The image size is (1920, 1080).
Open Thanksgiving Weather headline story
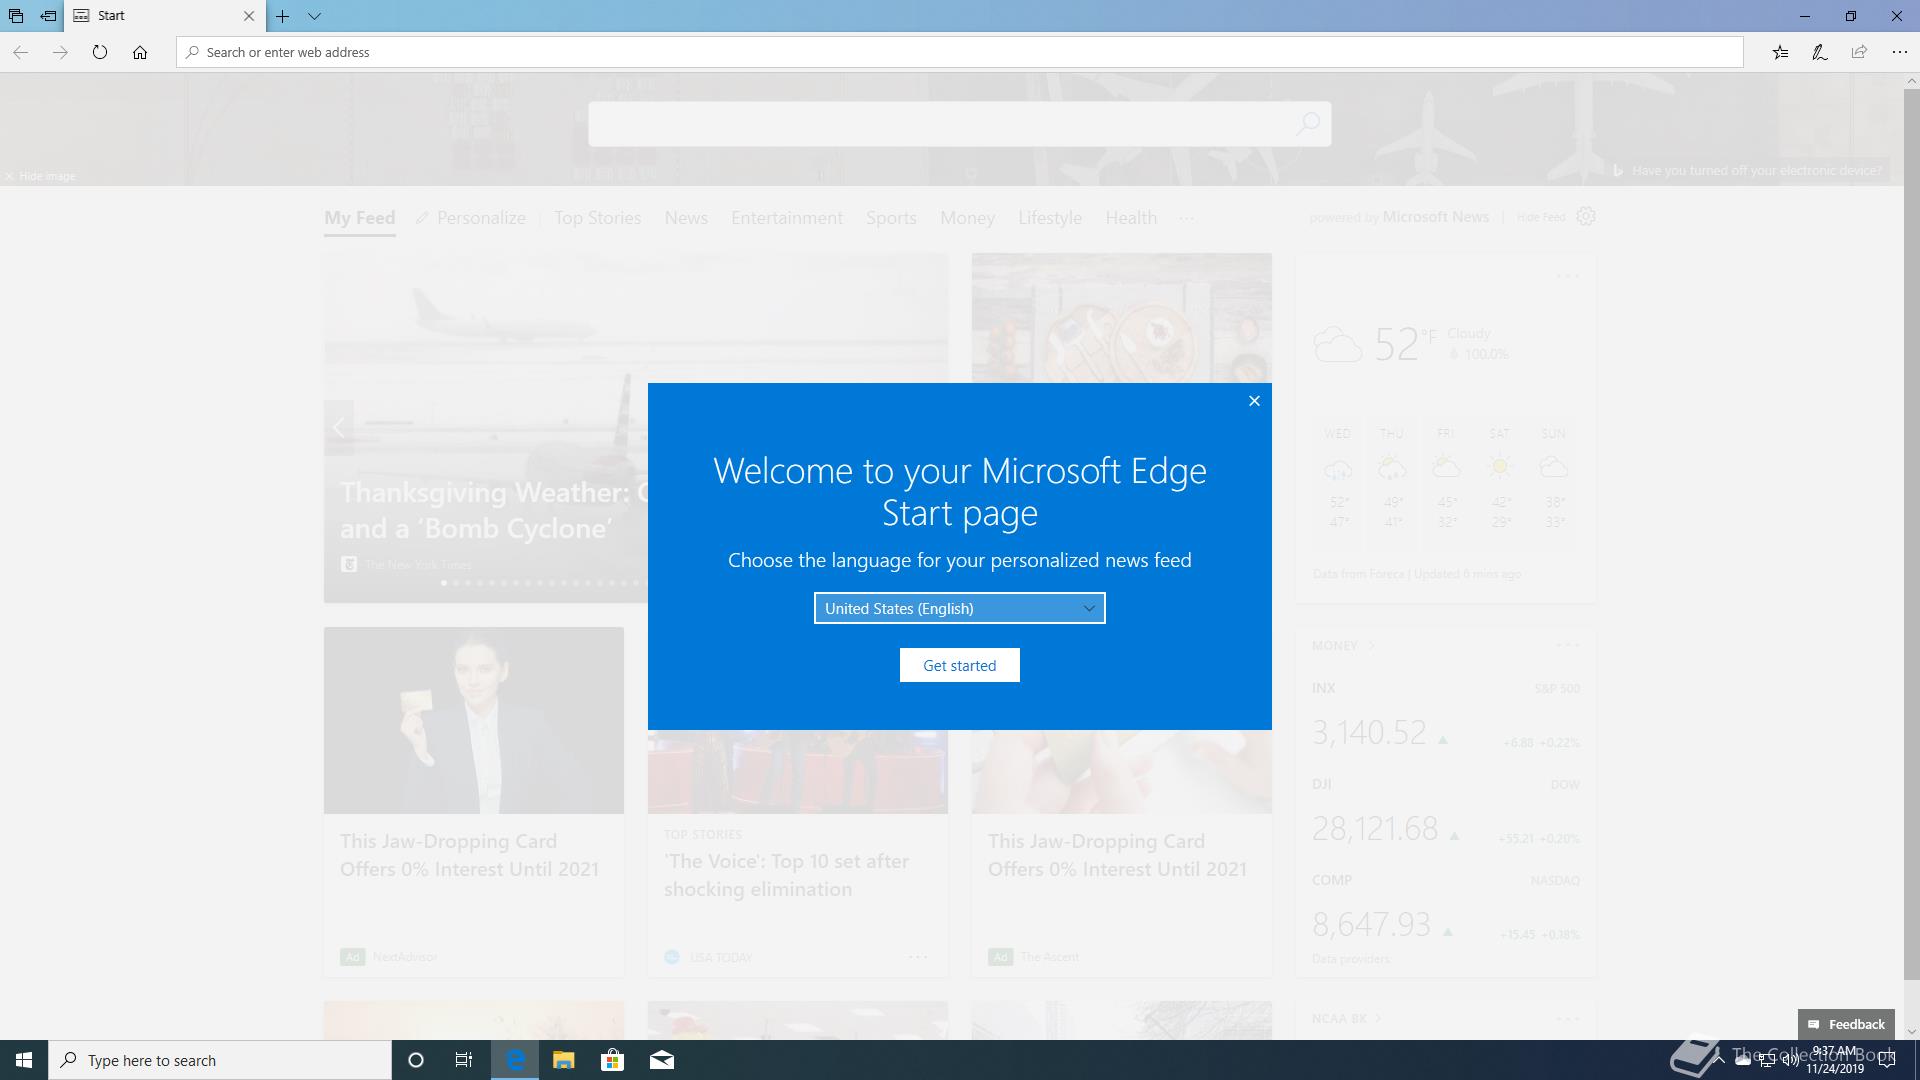coord(494,510)
